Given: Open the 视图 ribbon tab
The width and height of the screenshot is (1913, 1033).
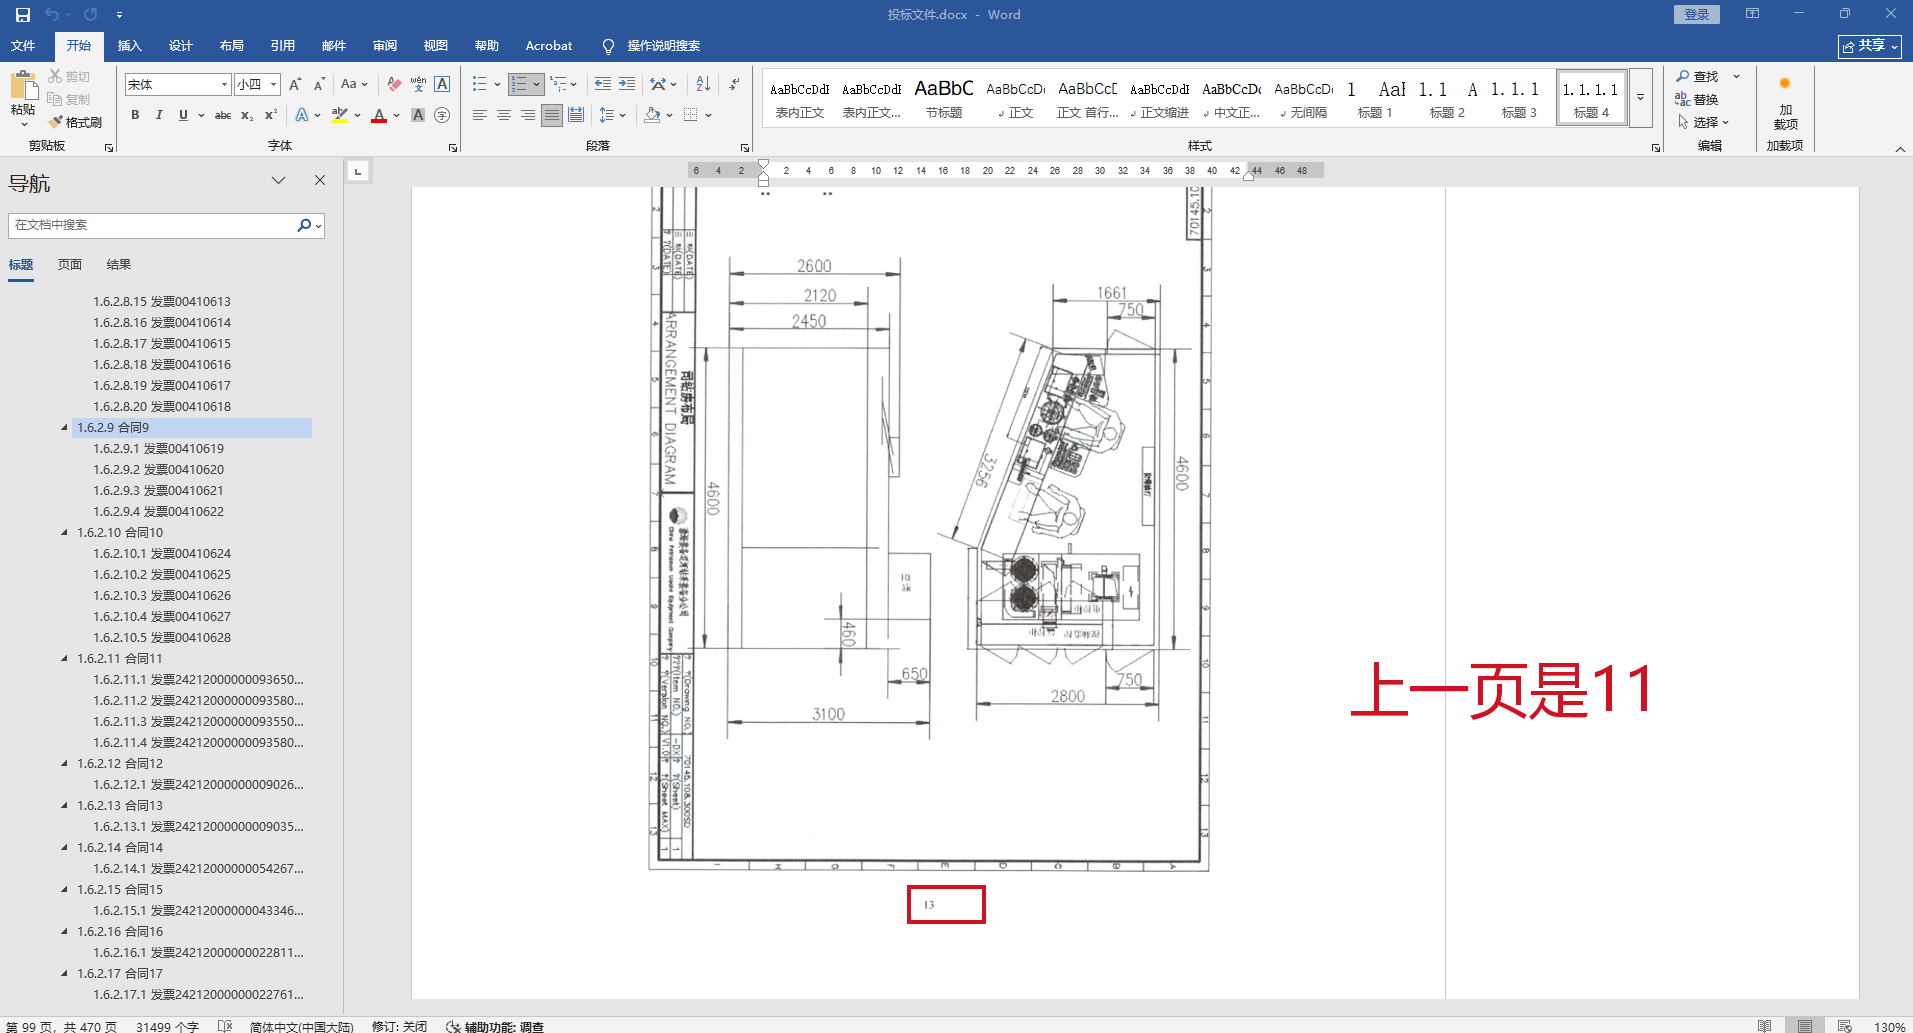Looking at the screenshot, I should (x=435, y=46).
